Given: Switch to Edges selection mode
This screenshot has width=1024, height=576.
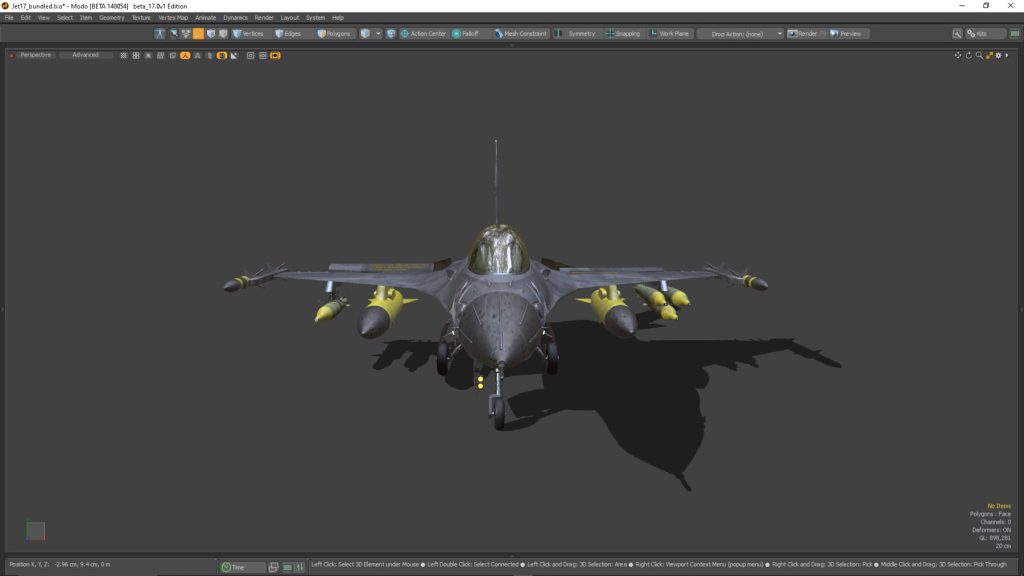Looking at the screenshot, I should click(x=288, y=33).
